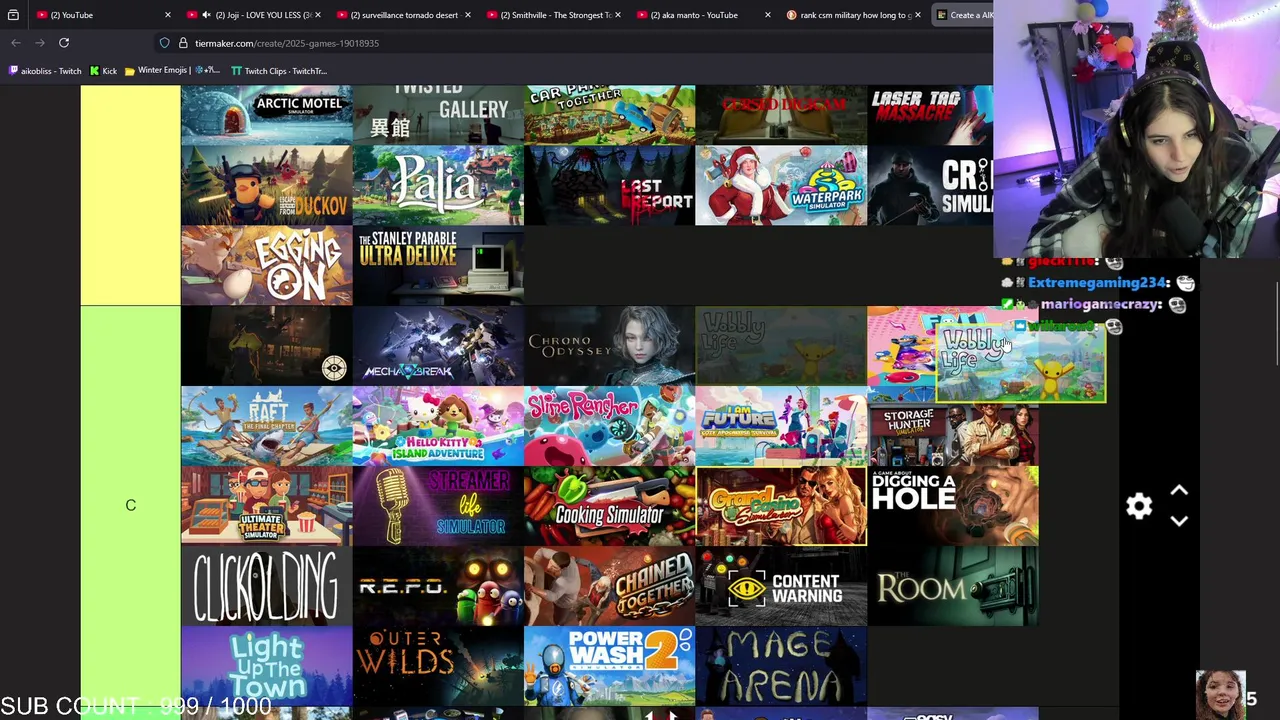
Task: Reload the TierMaker page
Action: click(64, 43)
